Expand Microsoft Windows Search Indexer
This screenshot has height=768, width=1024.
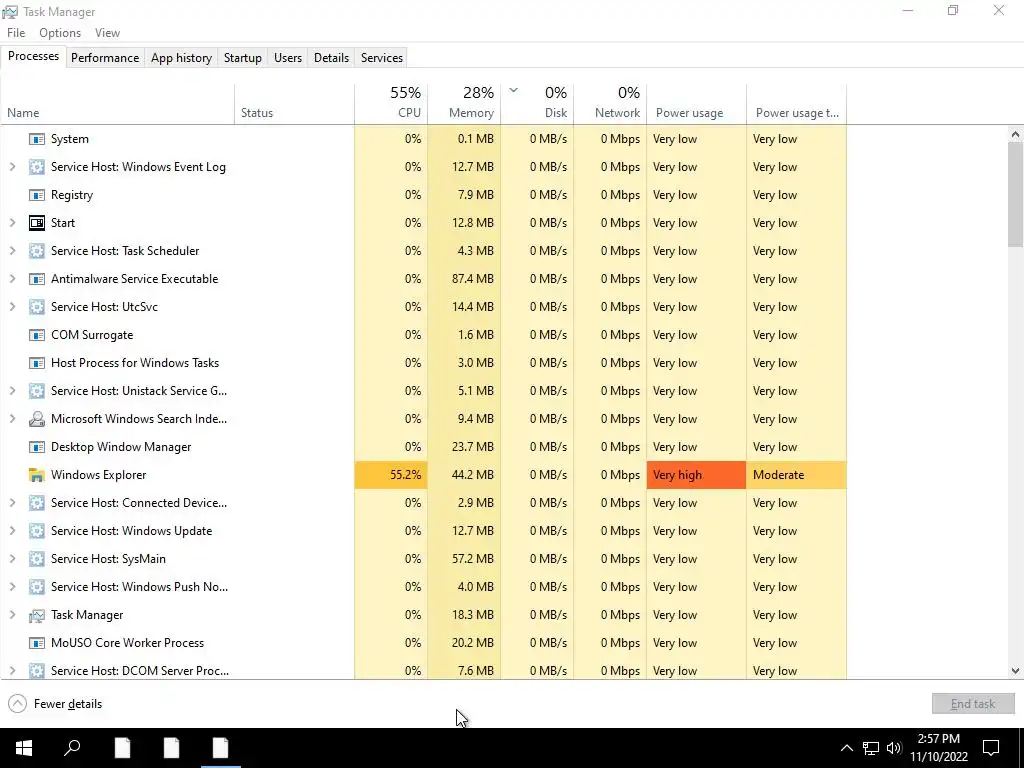click(x=12, y=419)
